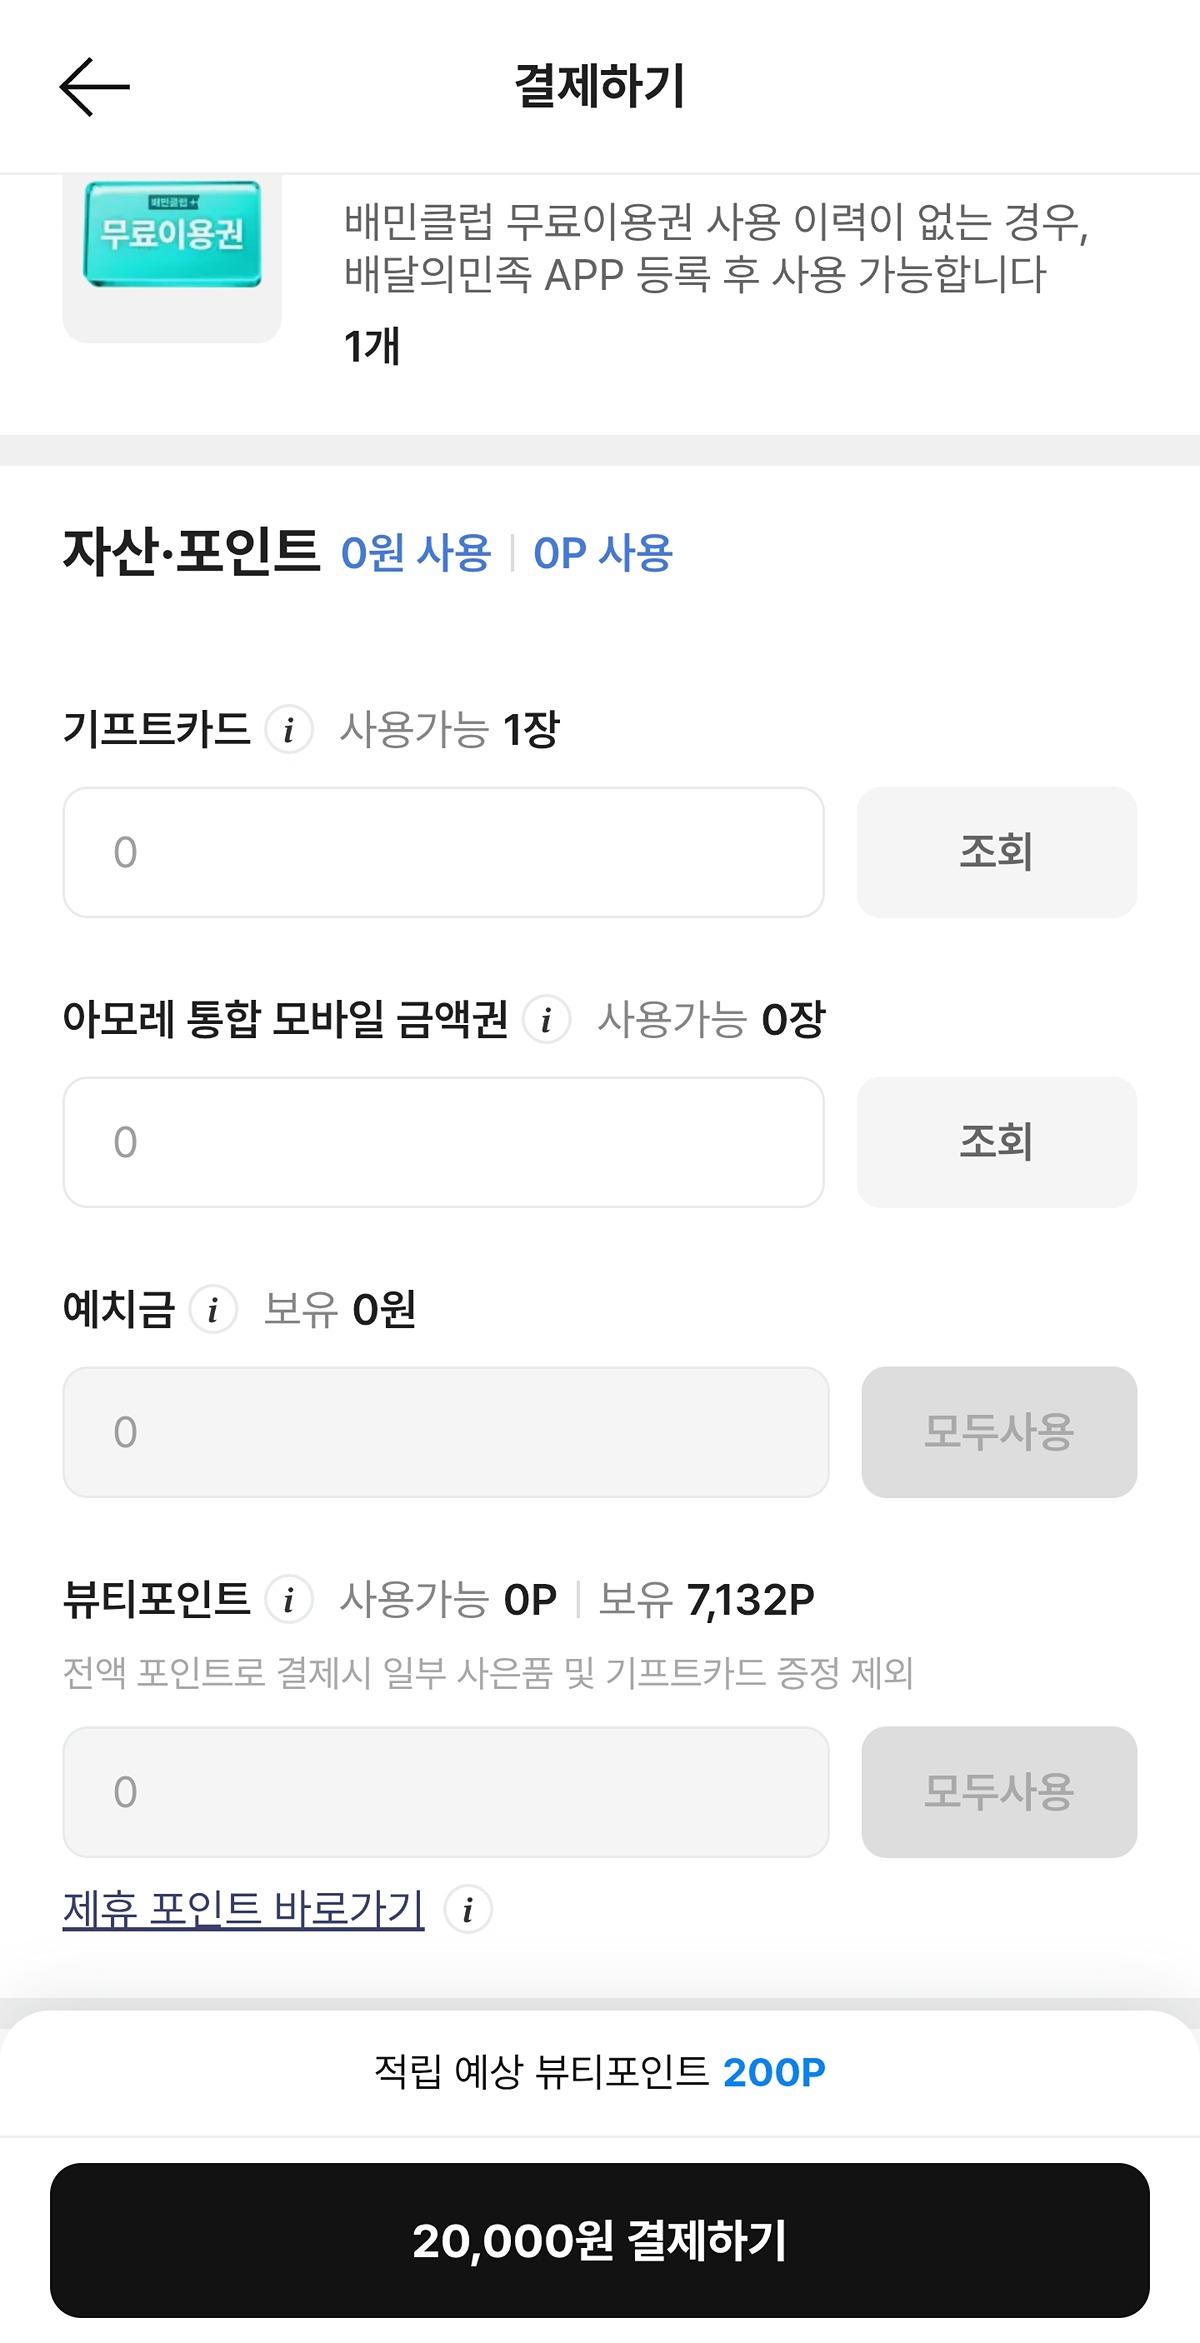Tap the 20,000원 결제하기 button
The width and height of the screenshot is (1200, 2343).
(600, 2240)
